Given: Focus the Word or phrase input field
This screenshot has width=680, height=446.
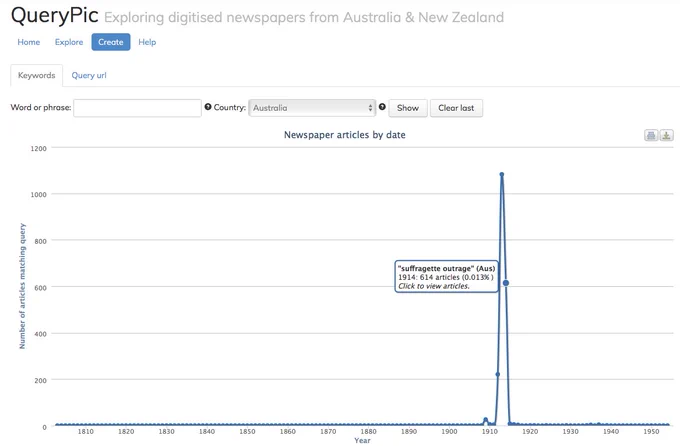Looking at the screenshot, I should tap(137, 108).
